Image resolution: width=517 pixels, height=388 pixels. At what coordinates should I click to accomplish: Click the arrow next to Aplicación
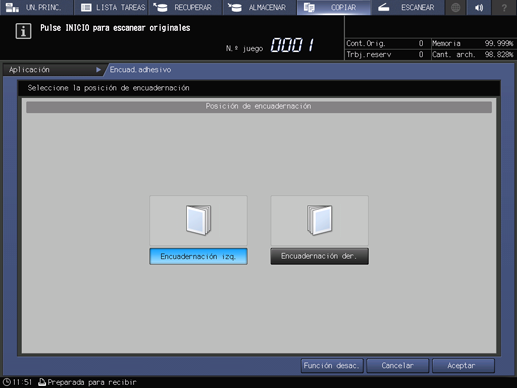pyautogui.click(x=98, y=70)
